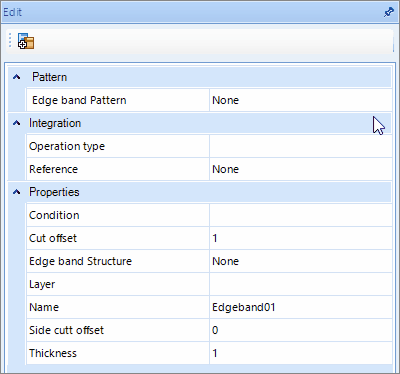Edit the Side cutt offset value 0
The height and width of the screenshot is (374, 400).
(300, 330)
